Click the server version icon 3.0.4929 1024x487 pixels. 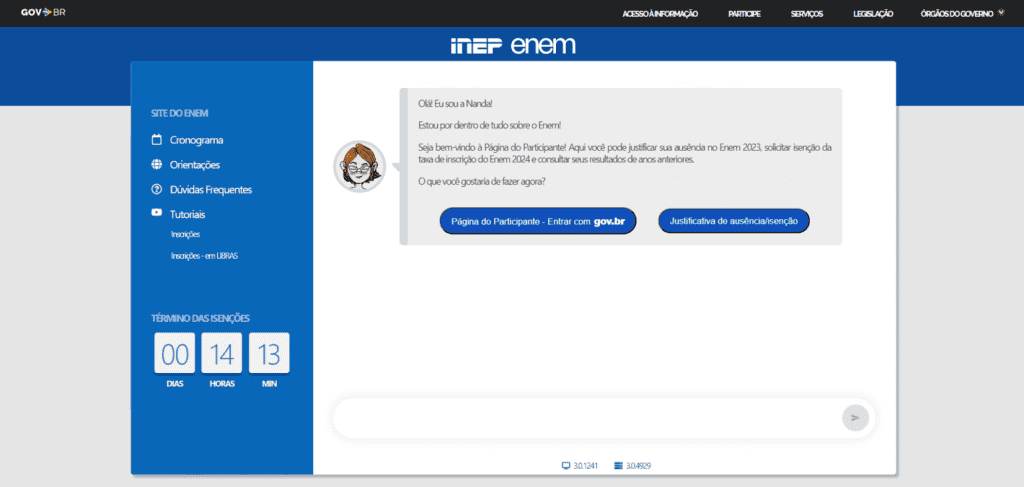coord(618,466)
